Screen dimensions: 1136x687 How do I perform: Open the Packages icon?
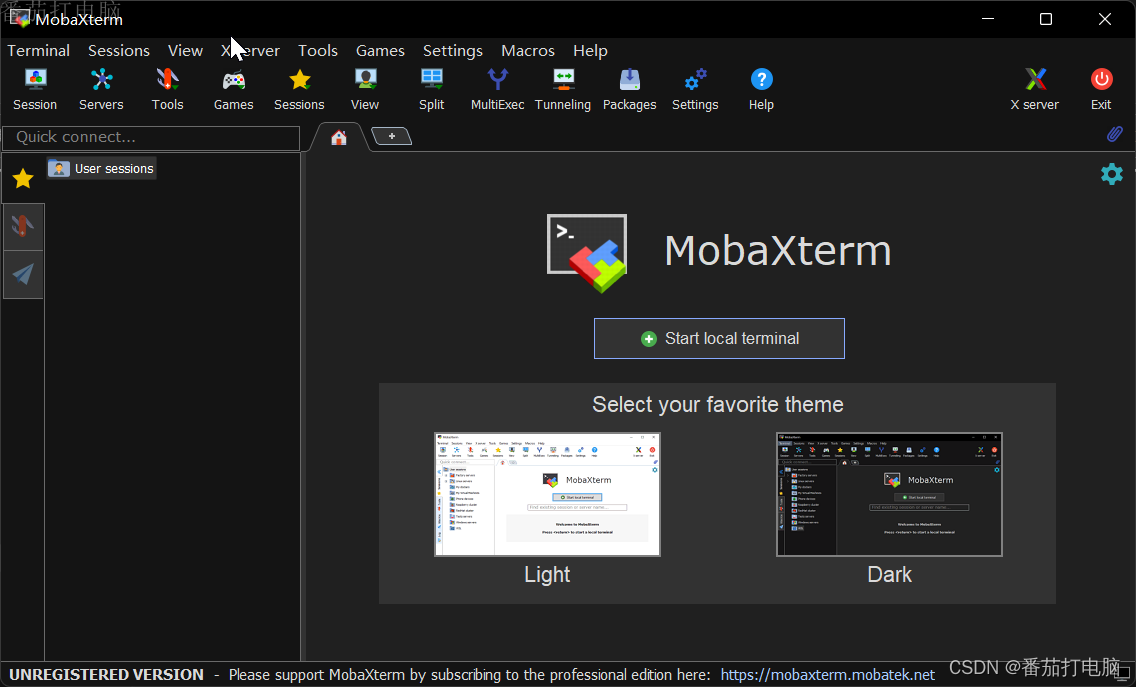[629, 88]
